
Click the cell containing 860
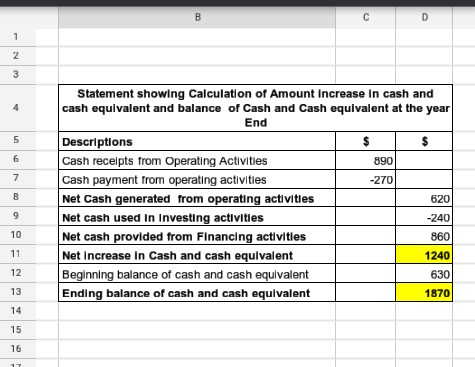[x=424, y=236]
